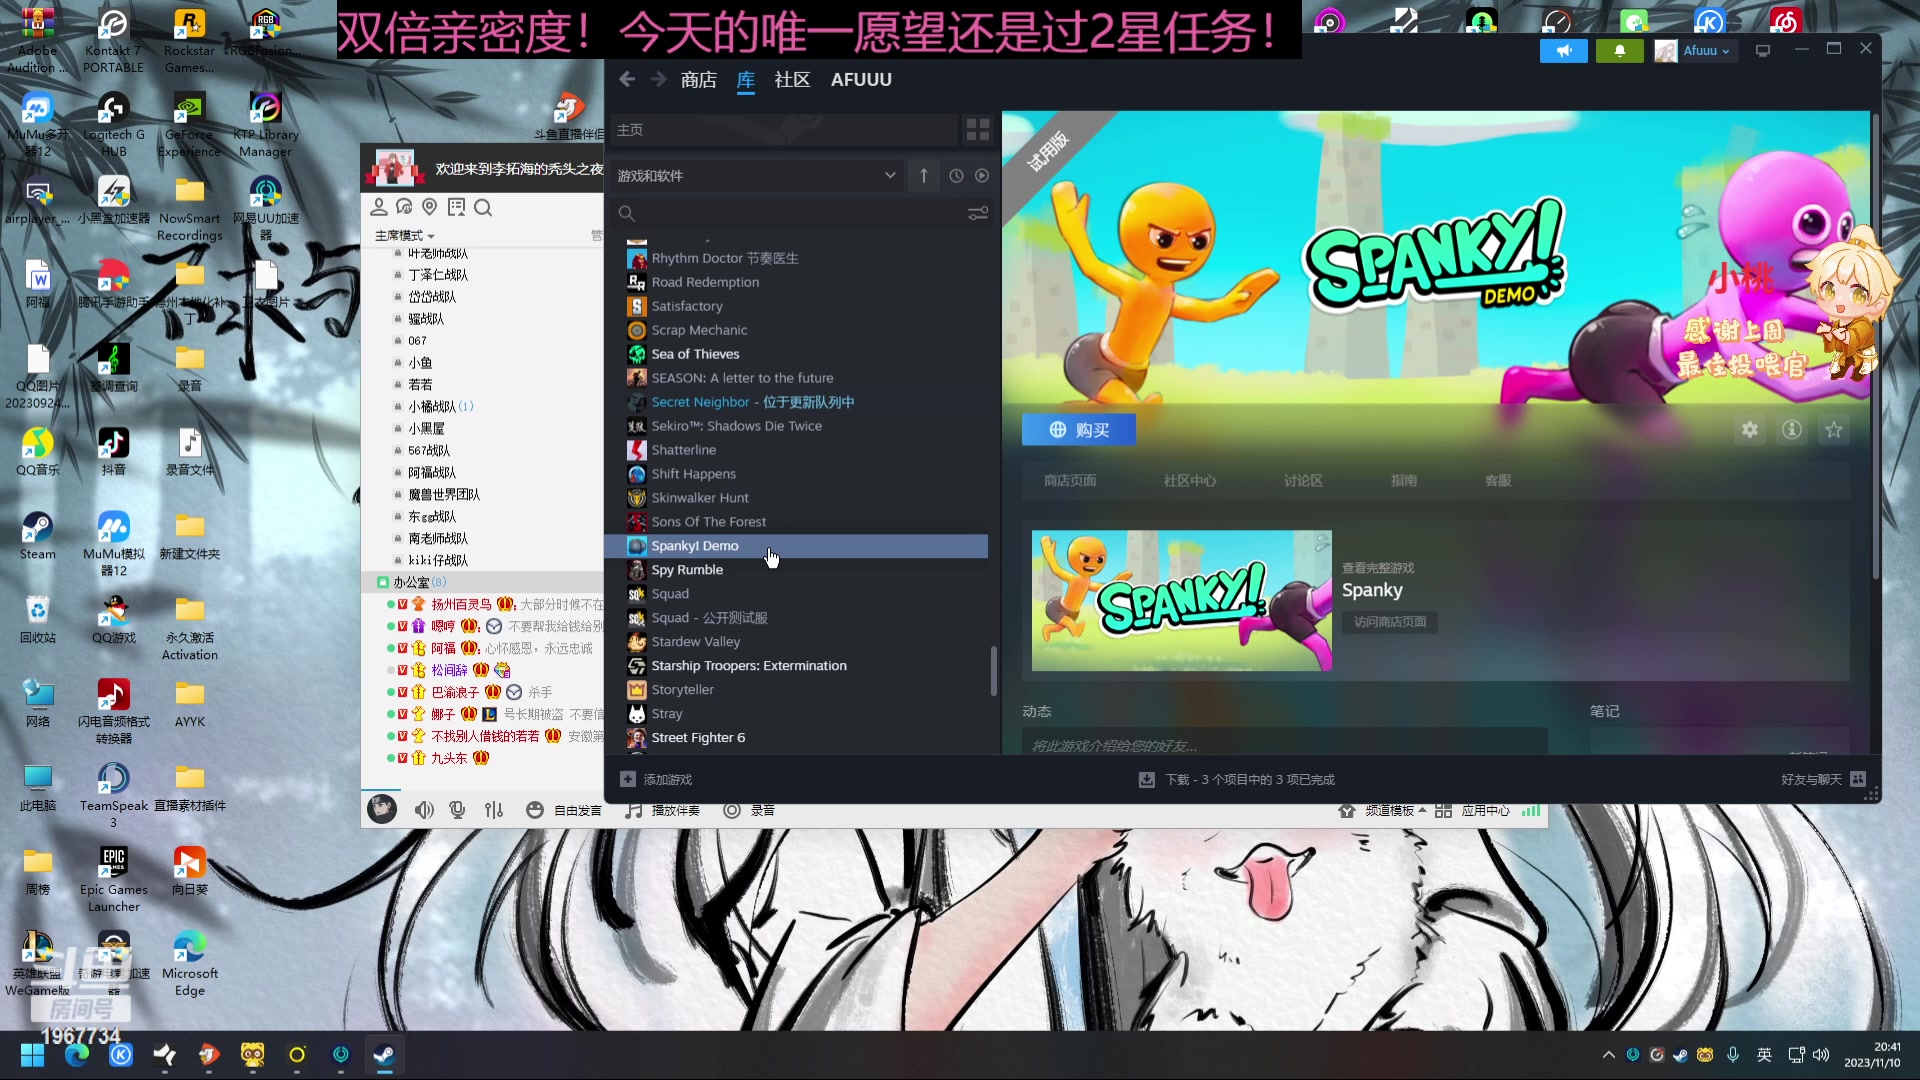Click 播放伴奏 music button
1920x1080 pixels.
point(662,810)
